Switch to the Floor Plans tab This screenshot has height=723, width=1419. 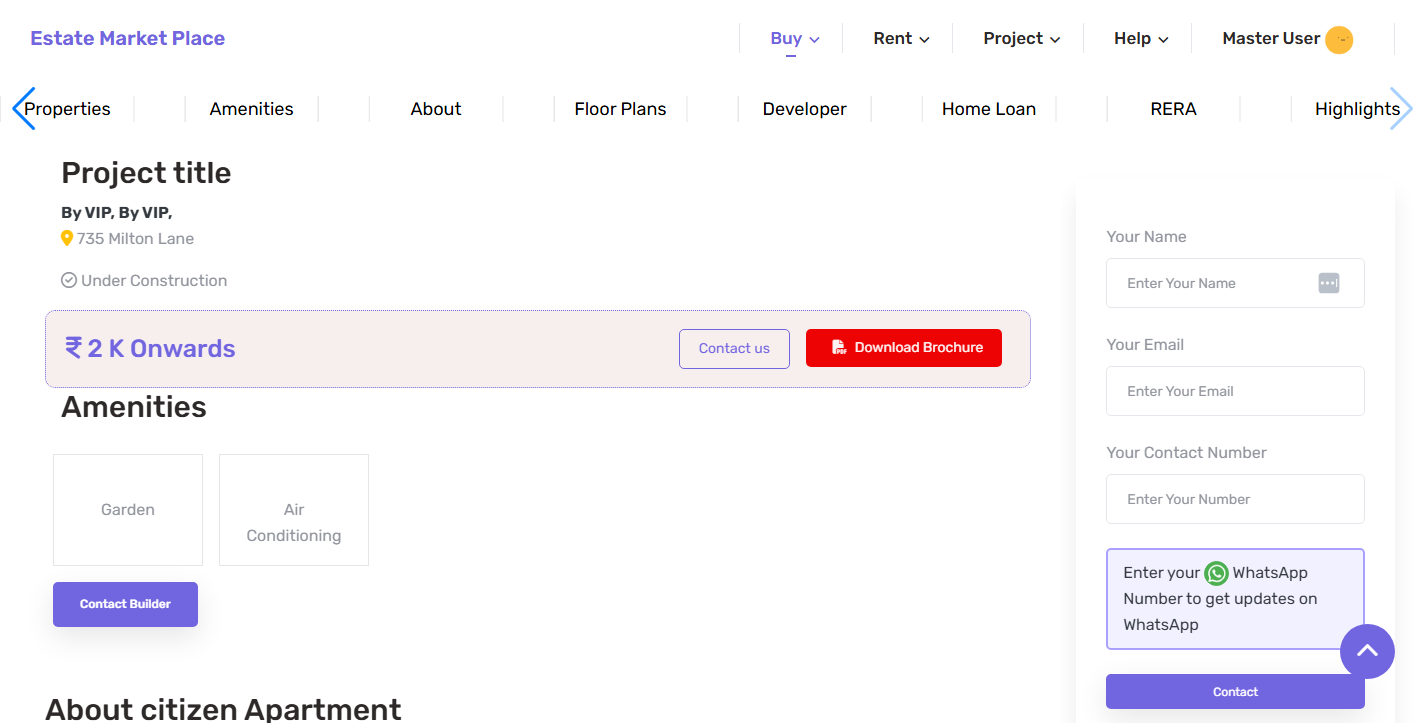click(620, 109)
